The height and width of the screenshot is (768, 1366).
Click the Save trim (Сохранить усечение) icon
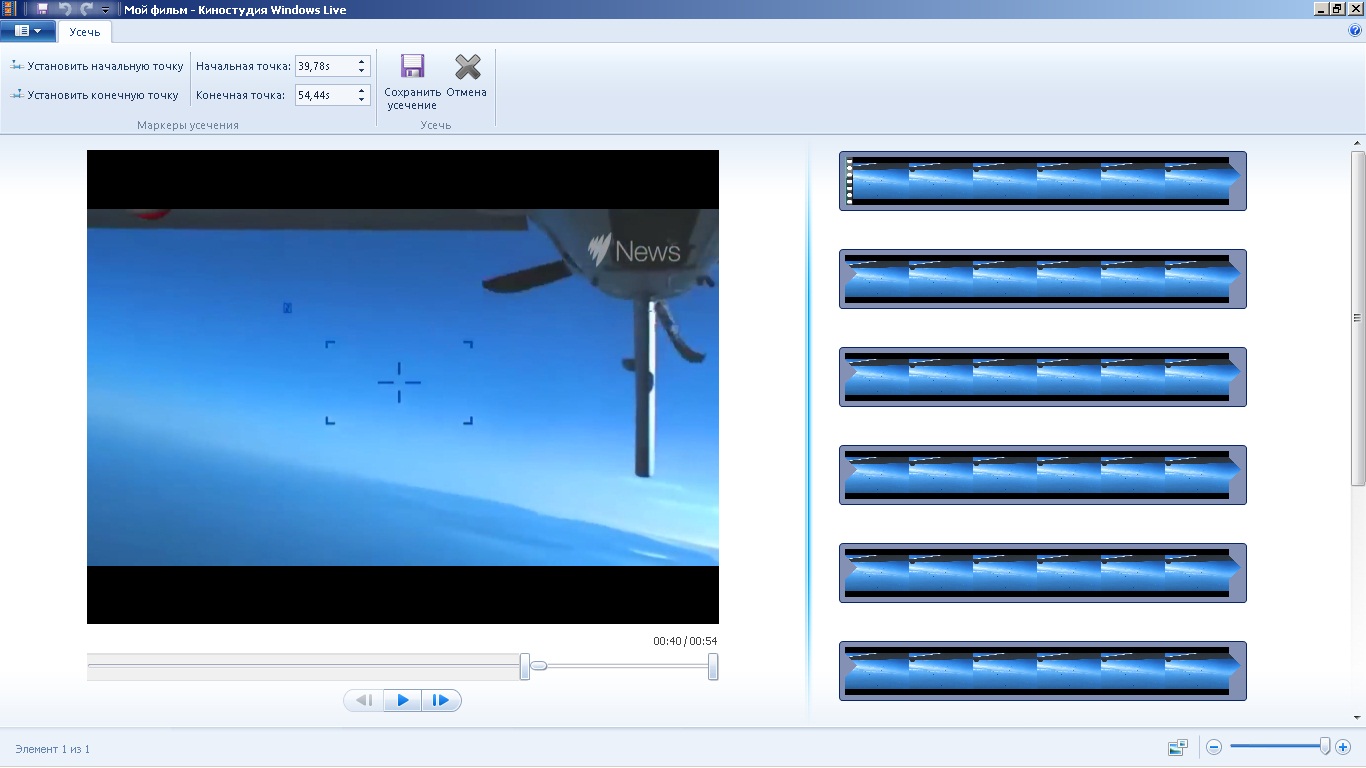[412, 67]
